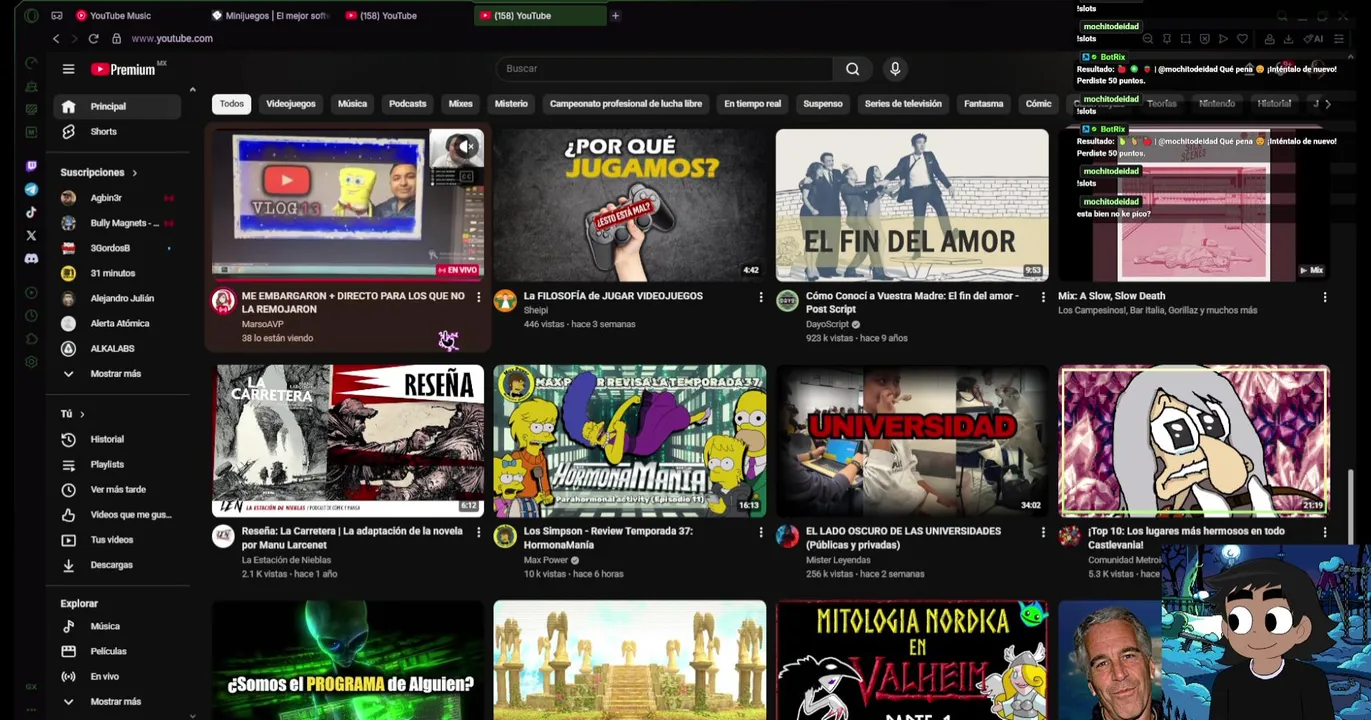Start voice search with the microphone icon

pyautogui.click(x=895, y=69)
